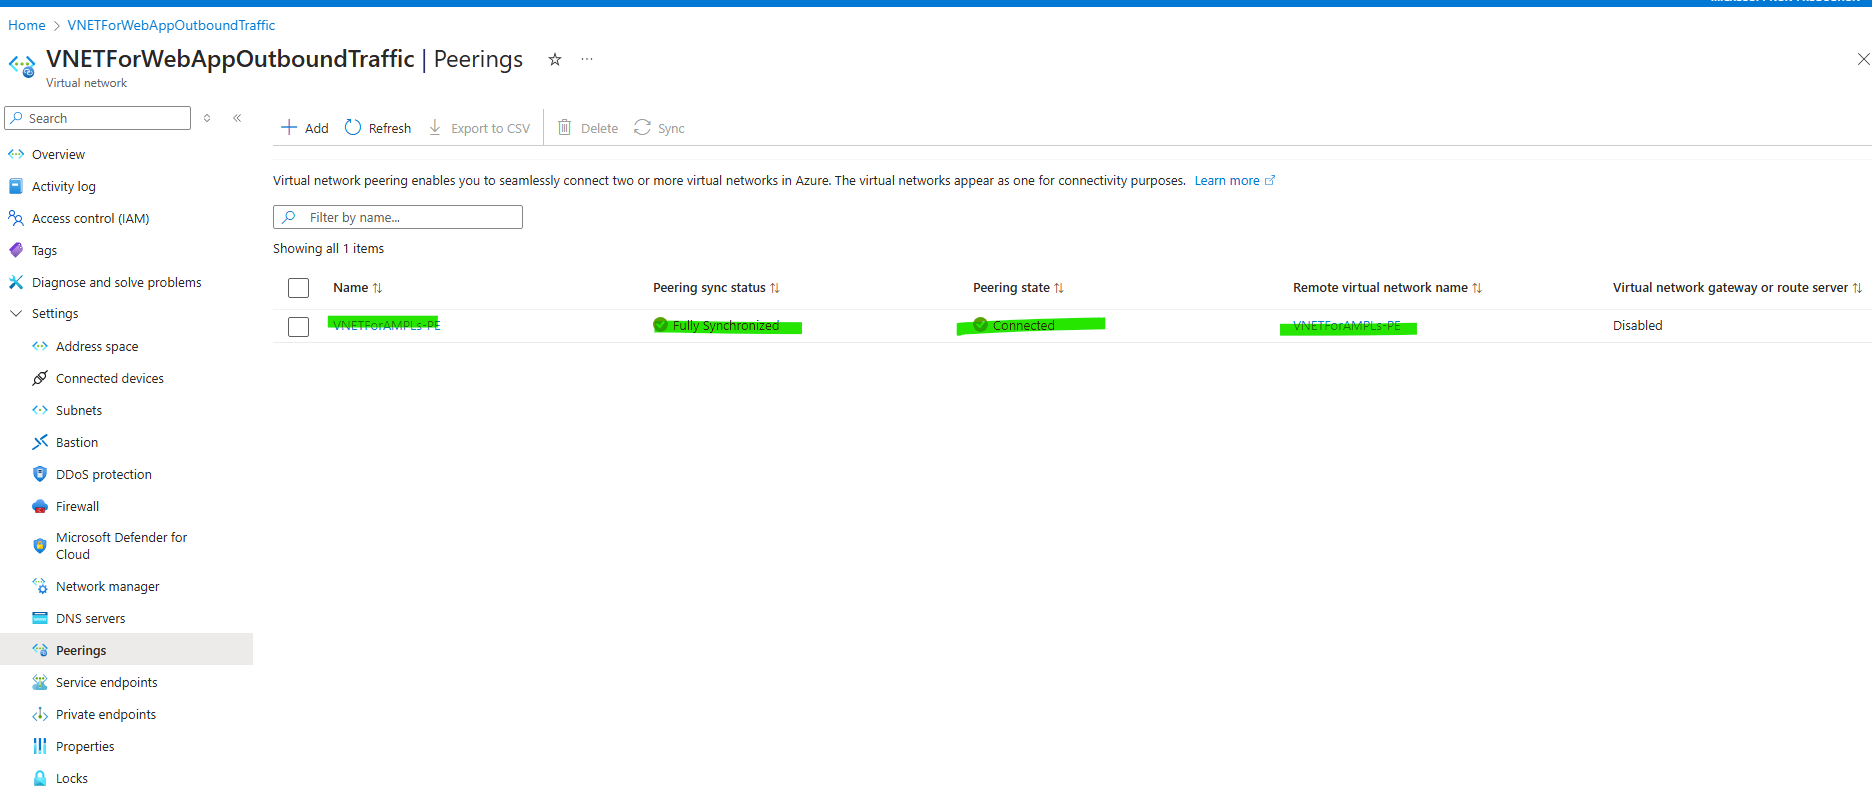
Task: Go to Subnets in settings menu
Action: (79, 410)
